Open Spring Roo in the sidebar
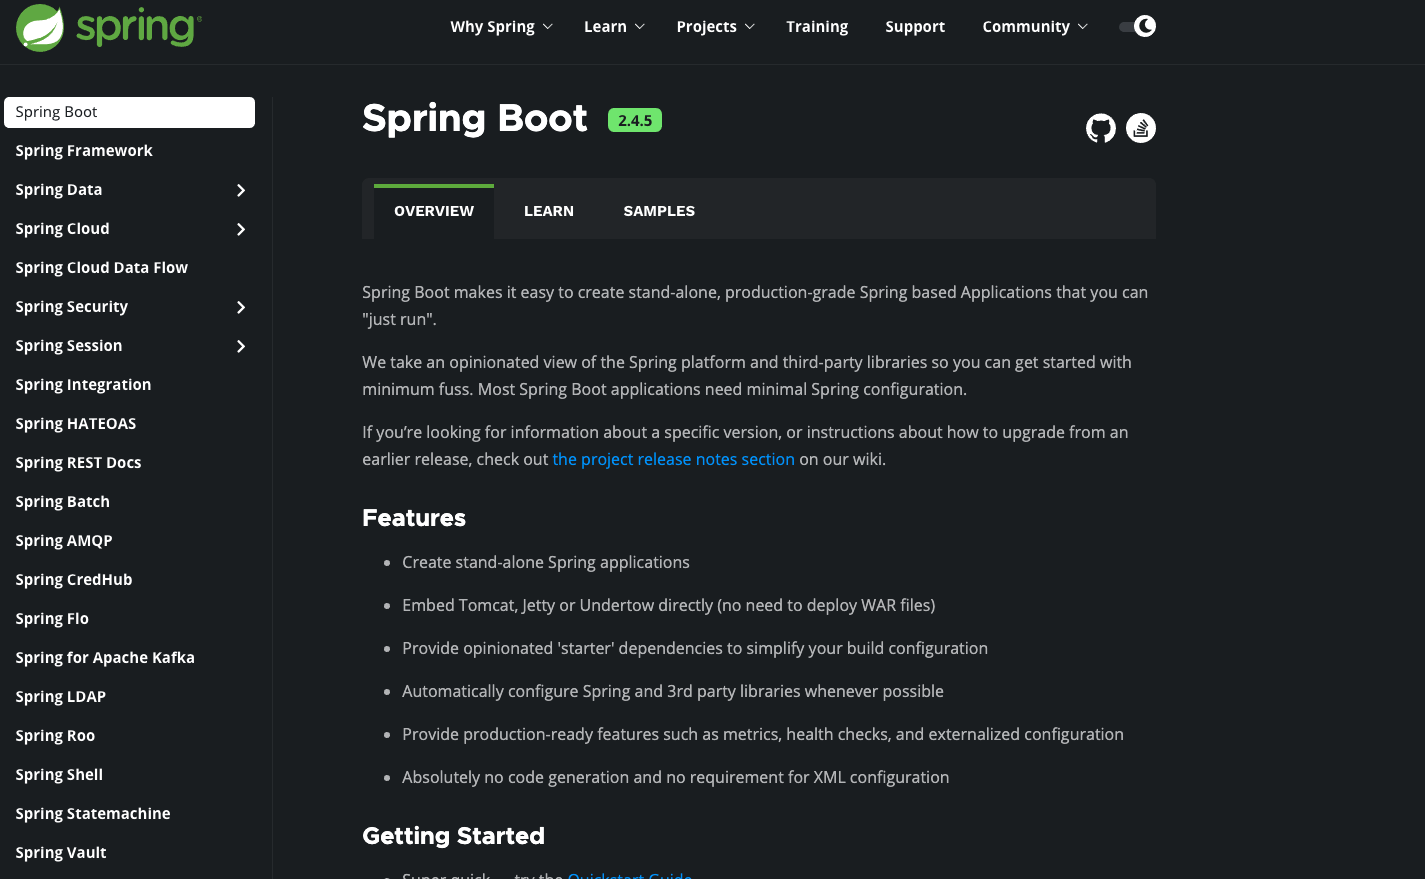This screenshot has height=879, width=1425. (55, 736)
